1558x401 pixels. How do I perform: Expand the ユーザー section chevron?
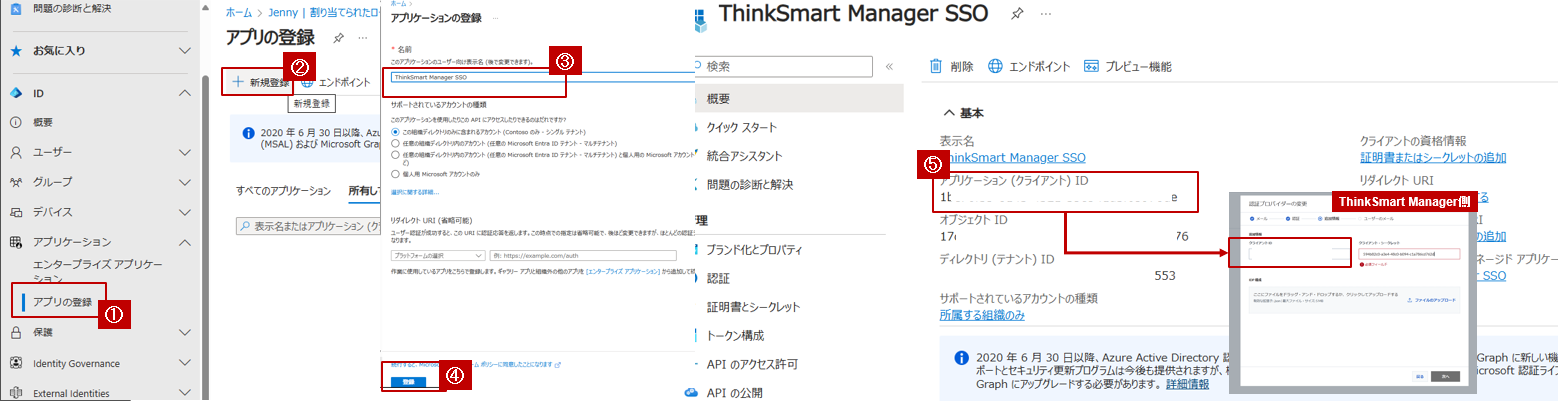[184, 153]
